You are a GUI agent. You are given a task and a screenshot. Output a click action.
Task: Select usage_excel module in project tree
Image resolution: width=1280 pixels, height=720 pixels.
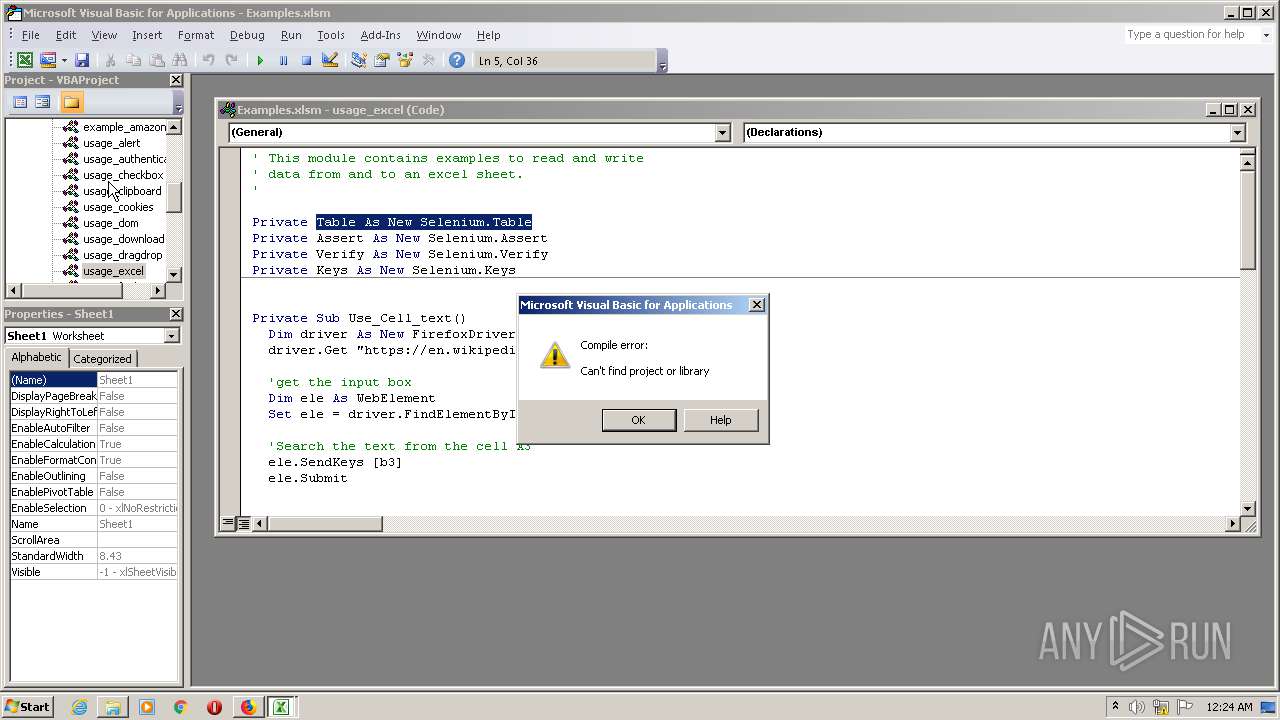pos(113,271)
